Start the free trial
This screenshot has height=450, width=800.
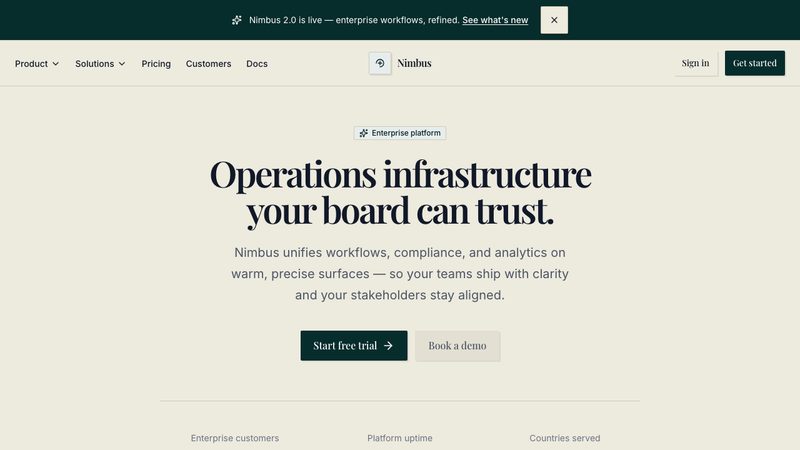pyautogui.click(x=354, y=345)
